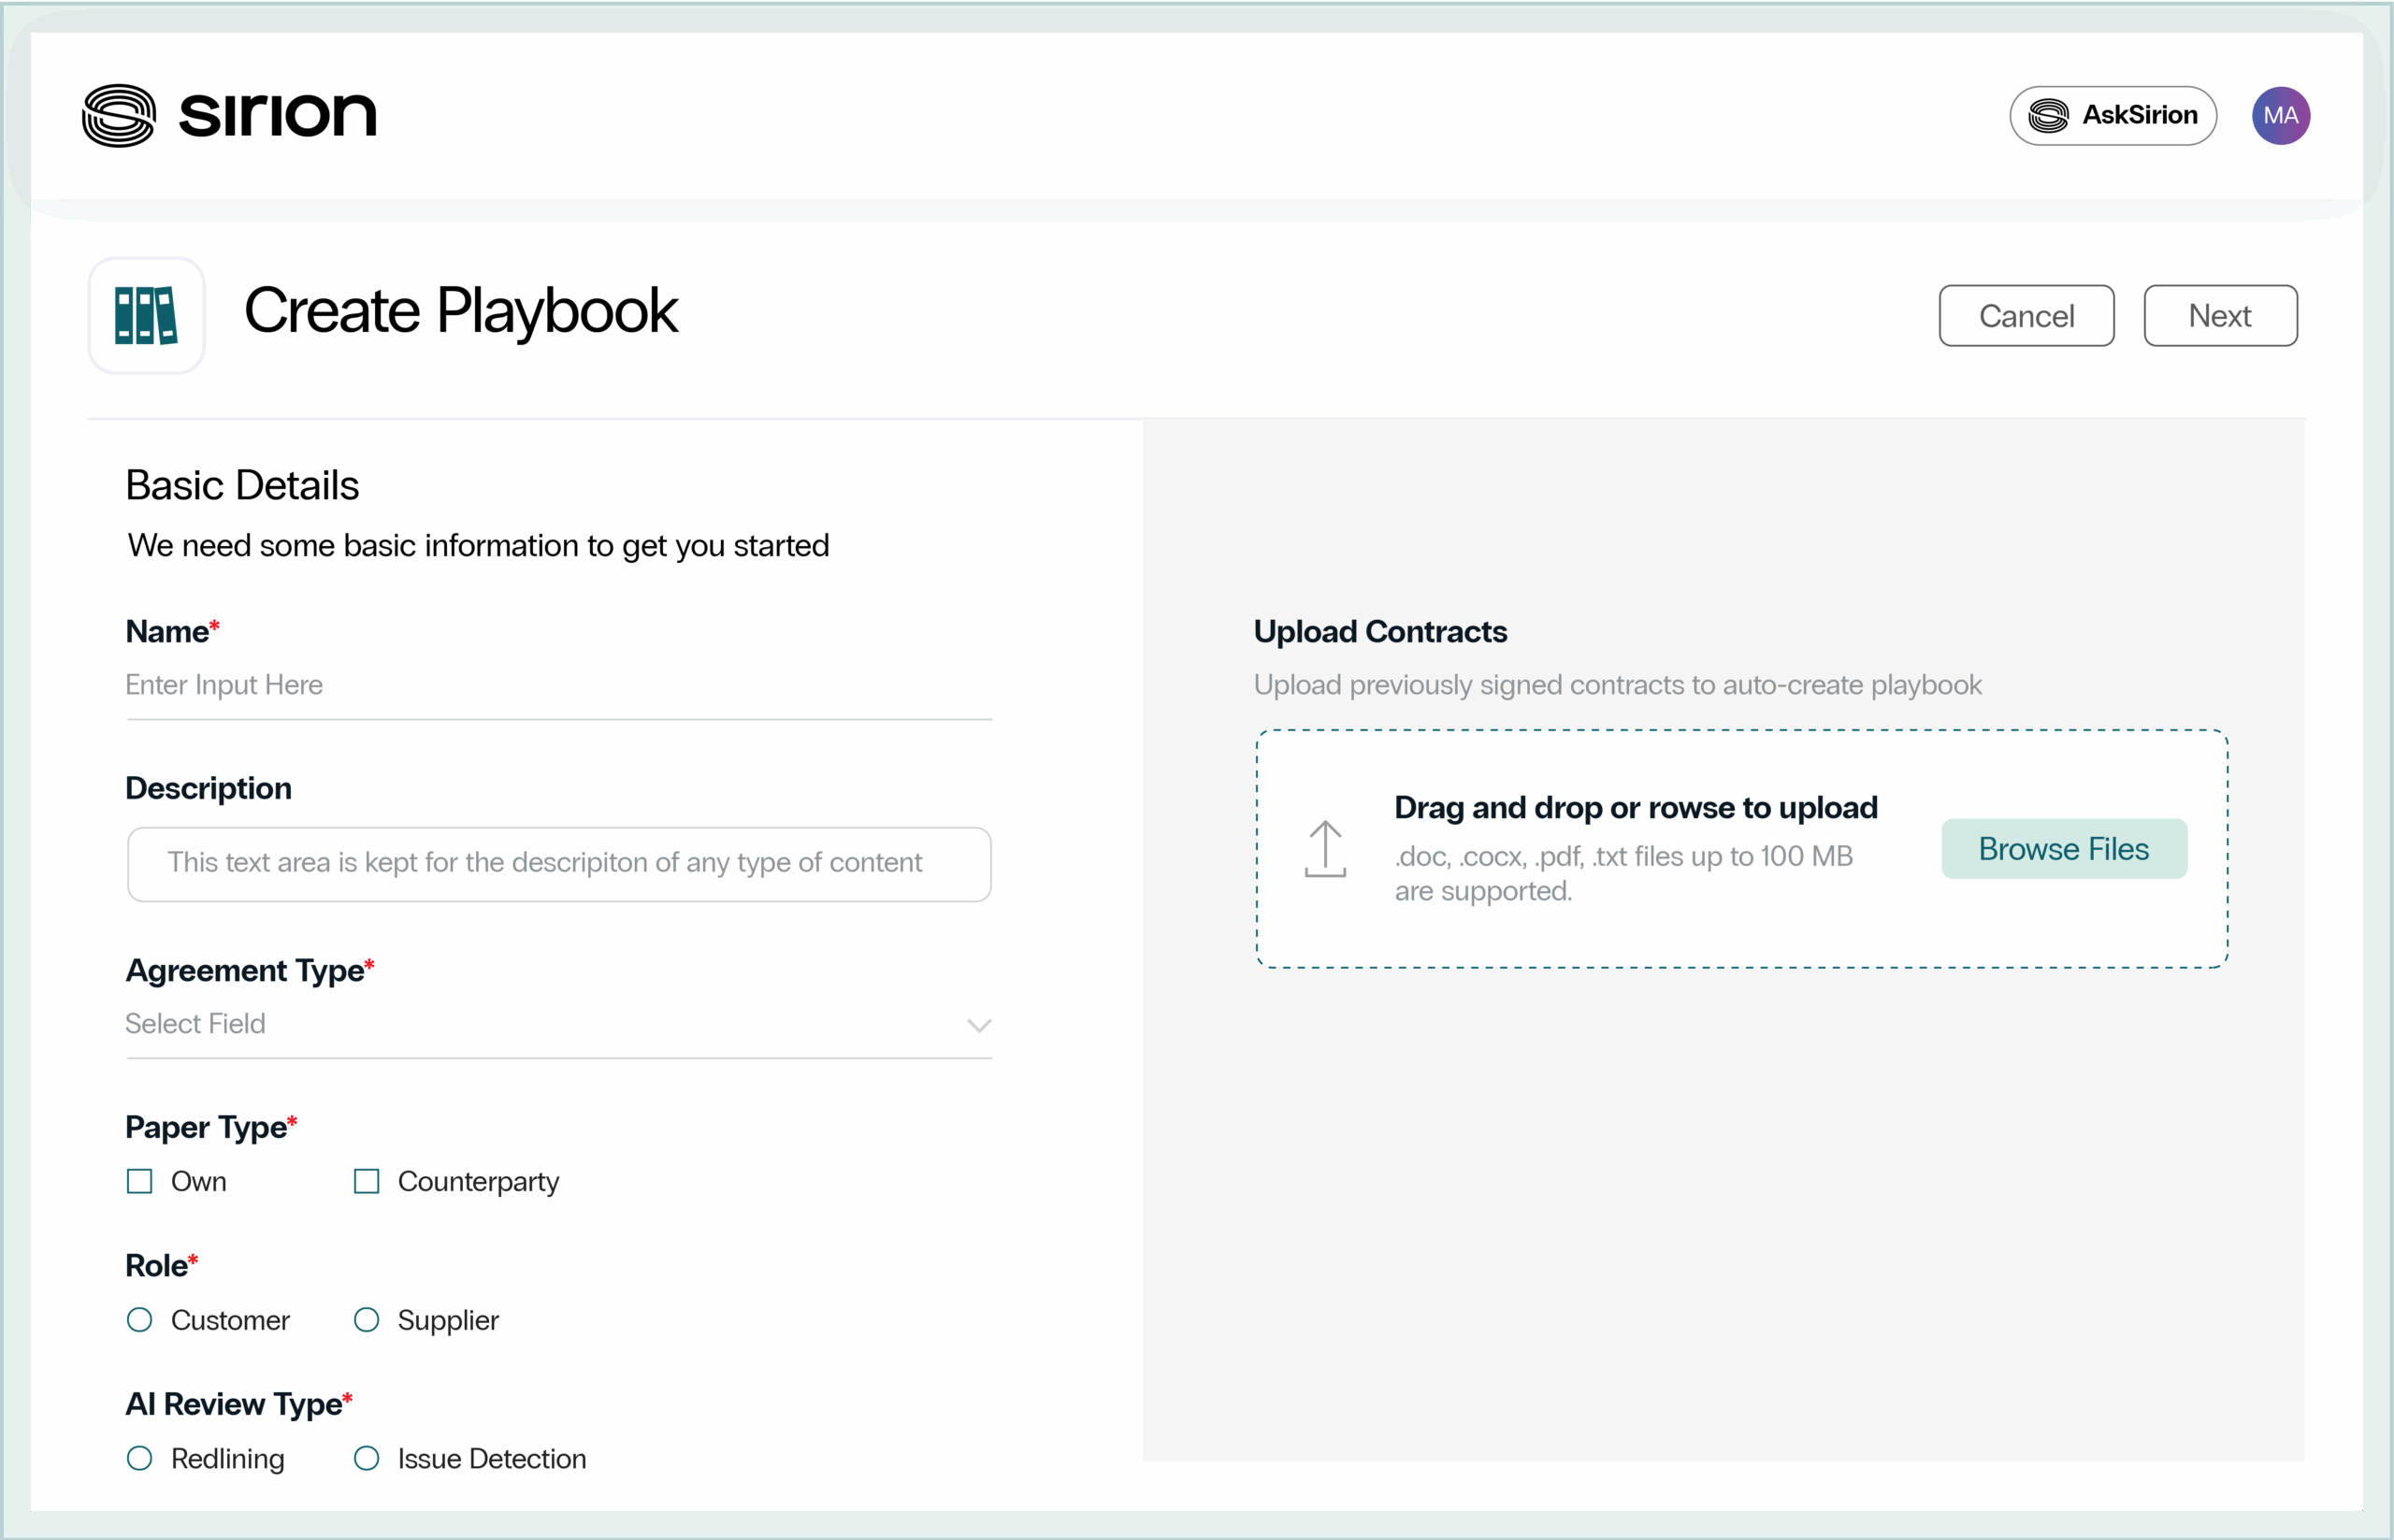2394x1540 pixels.
Task: Choose Redlining as the AI review type
Action: point(139,1458)
